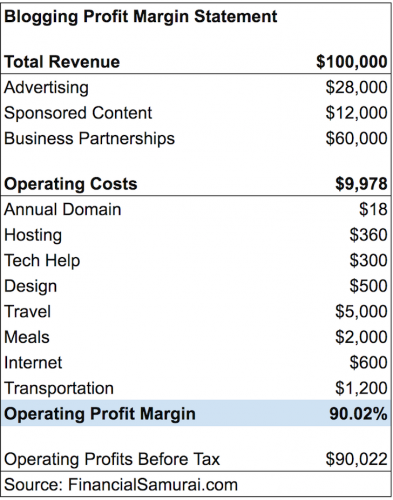
Task: Select the $60,000 partnerships amount
Action: 356,138
